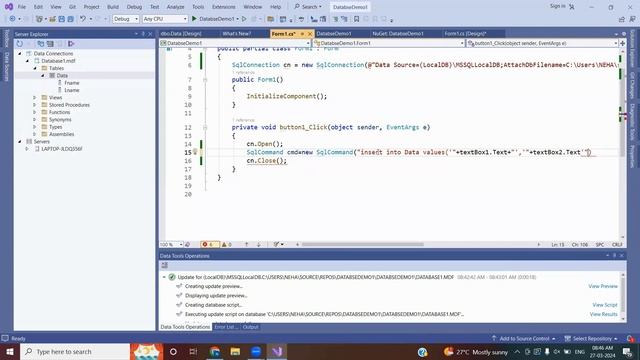The width and height of the screenshot is (640, 360).
Task: Collapse the button1_Click method outline
Action: click(x=205, y=127)
